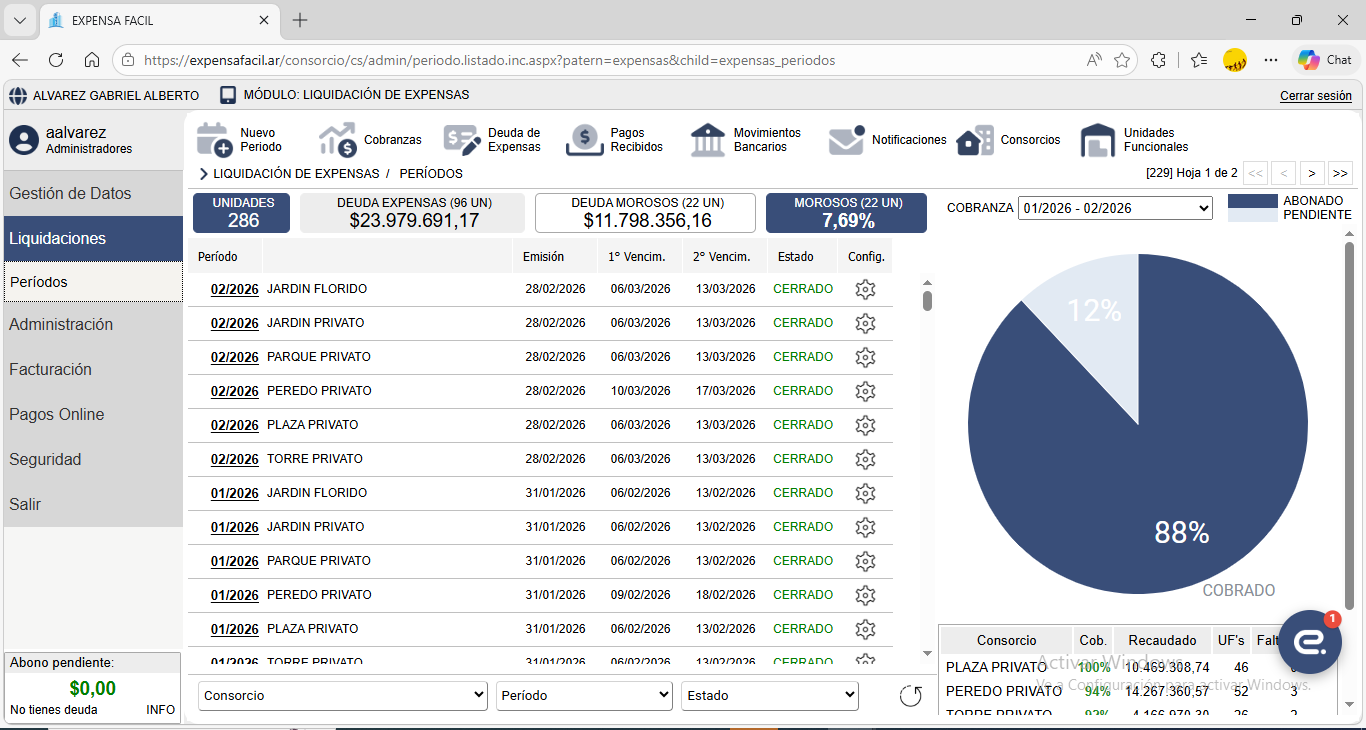Click the Cerrar sesión link

click(x=1315, y=96)
